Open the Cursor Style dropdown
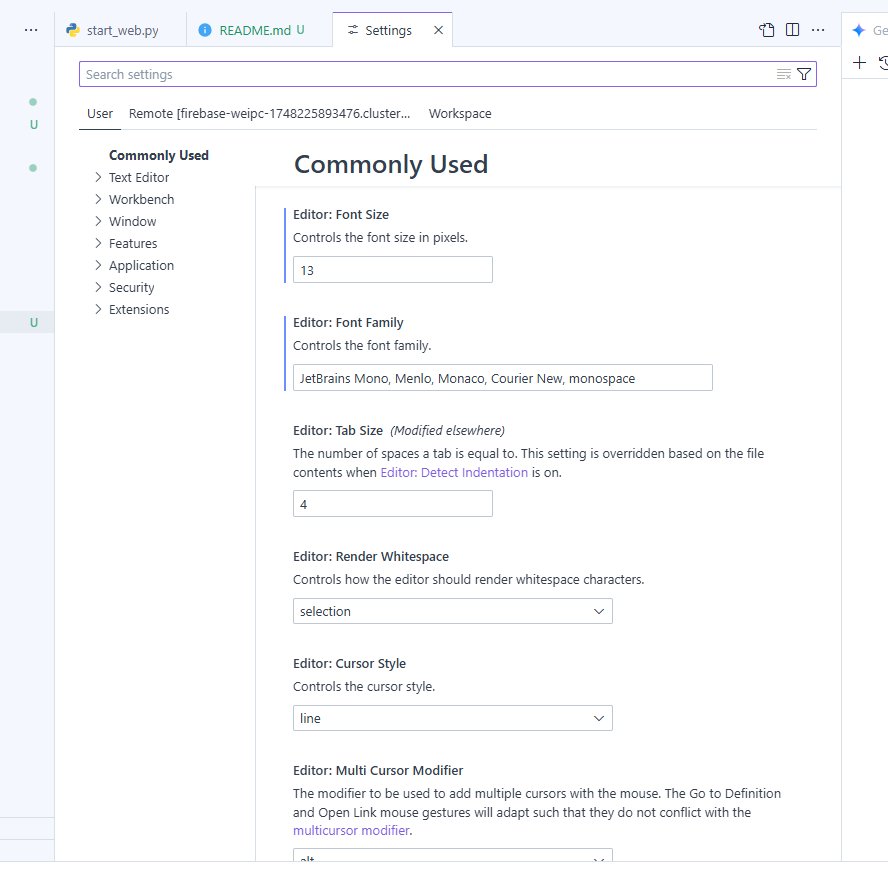The width and height of the screenshot is (888, 870). pos(452,718)
